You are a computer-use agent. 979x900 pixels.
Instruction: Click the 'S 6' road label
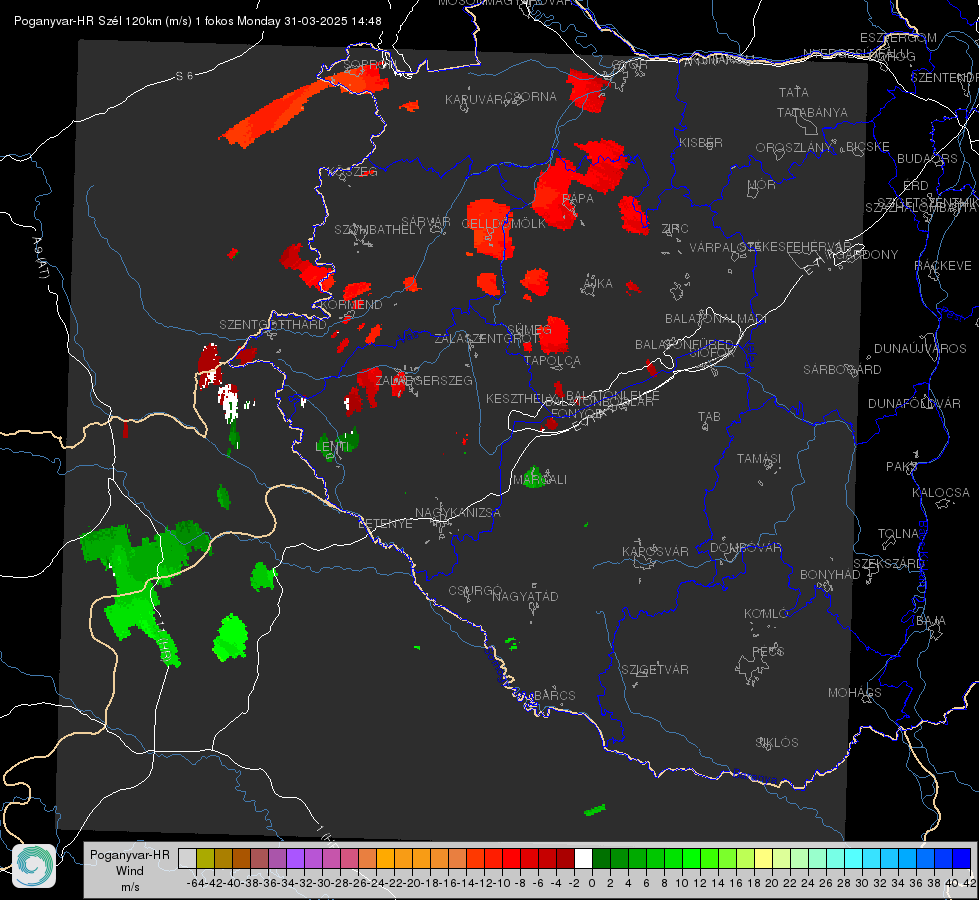click(185, 76)
